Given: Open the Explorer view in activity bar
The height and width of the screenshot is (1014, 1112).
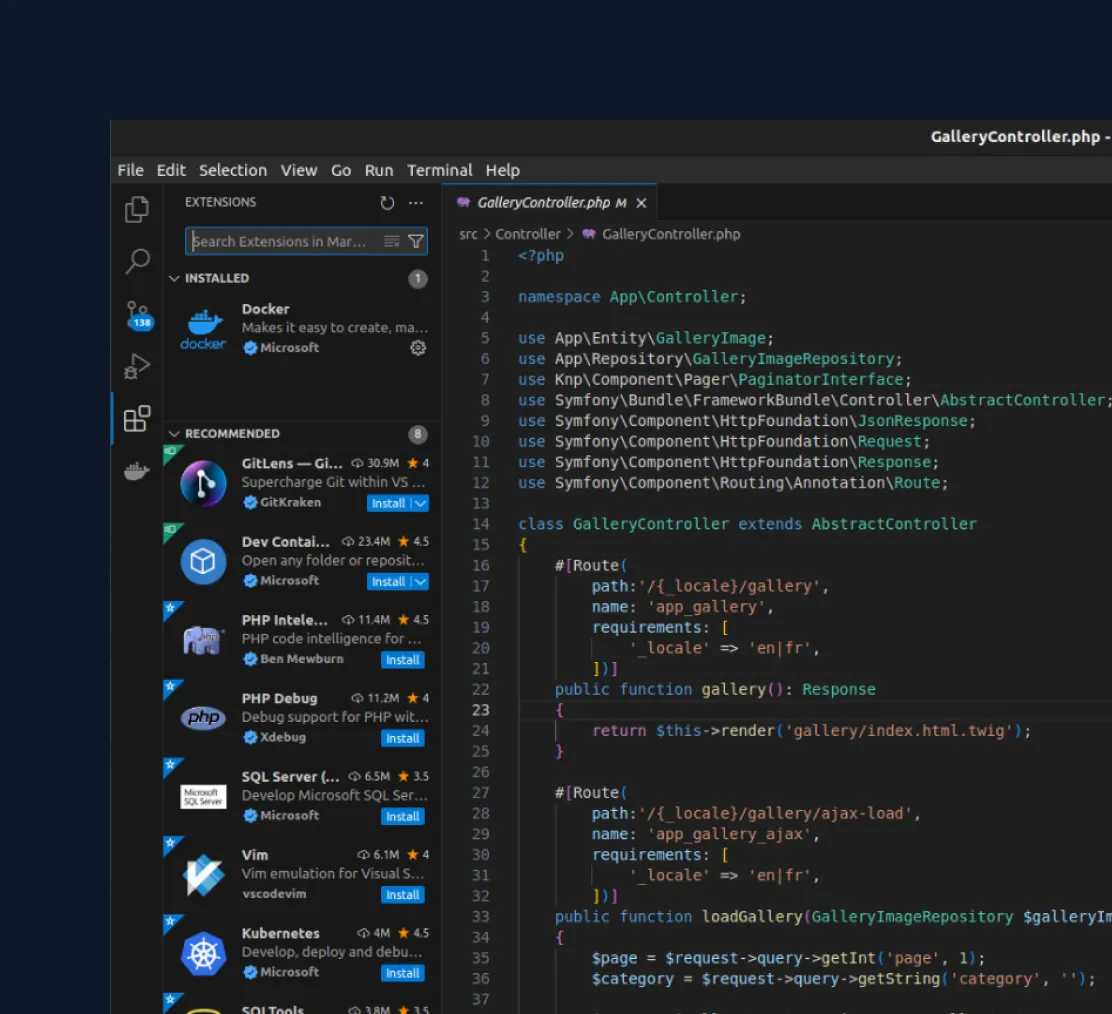Looking at the screenshot, I should pyautogui.click(x=137, y=210).
